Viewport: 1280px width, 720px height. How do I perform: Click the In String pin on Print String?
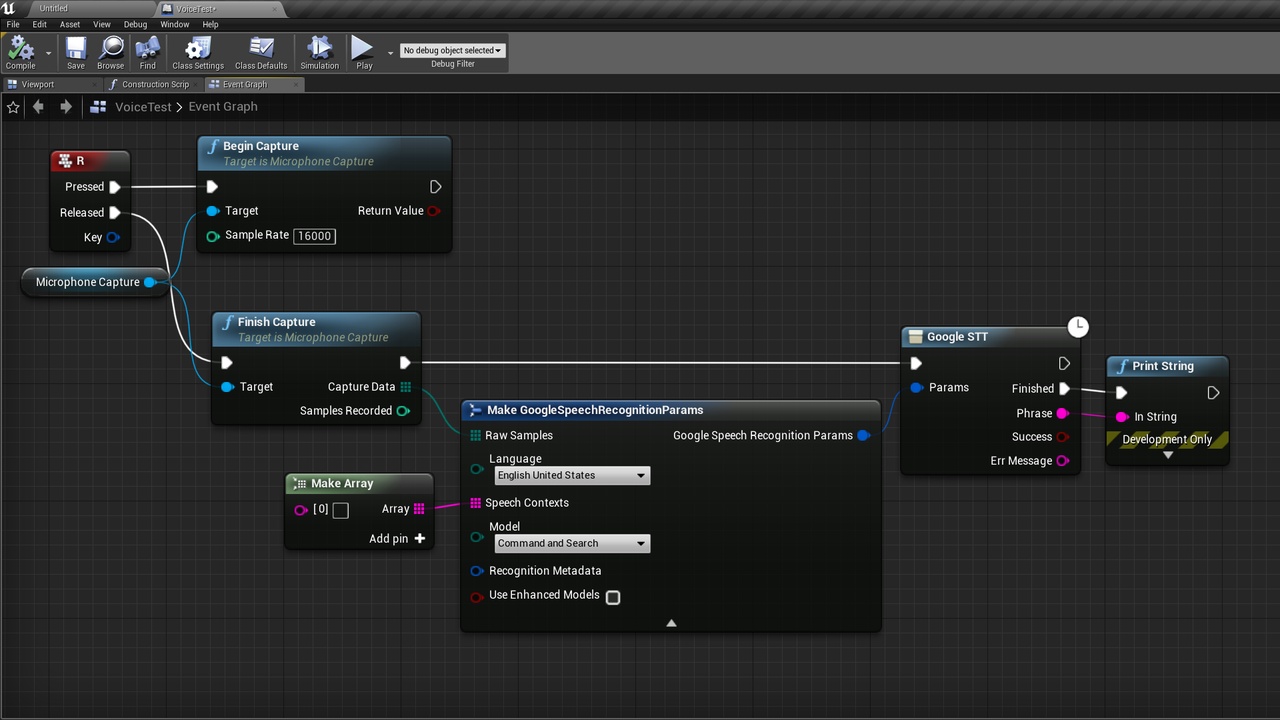click(x=1122, y=417)
